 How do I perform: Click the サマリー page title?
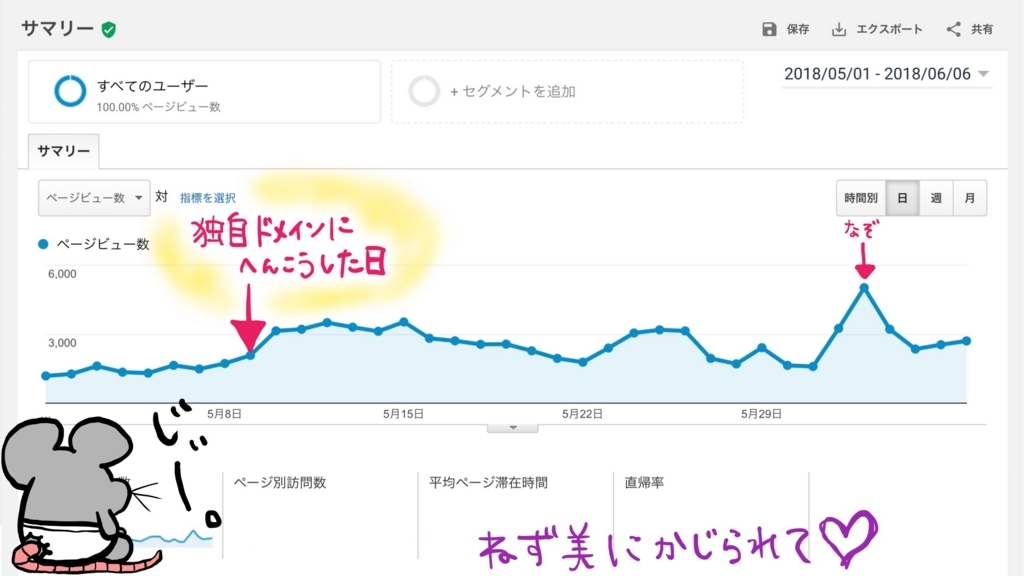coord(57,29)
